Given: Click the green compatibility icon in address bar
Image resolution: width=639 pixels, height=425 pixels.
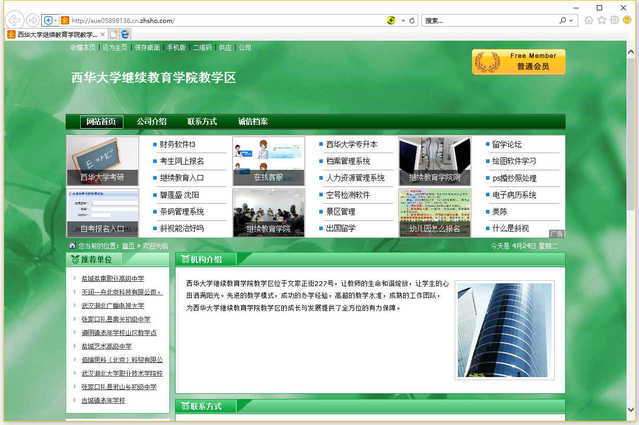Looking at the screenshot, I should tap(390, 20).
